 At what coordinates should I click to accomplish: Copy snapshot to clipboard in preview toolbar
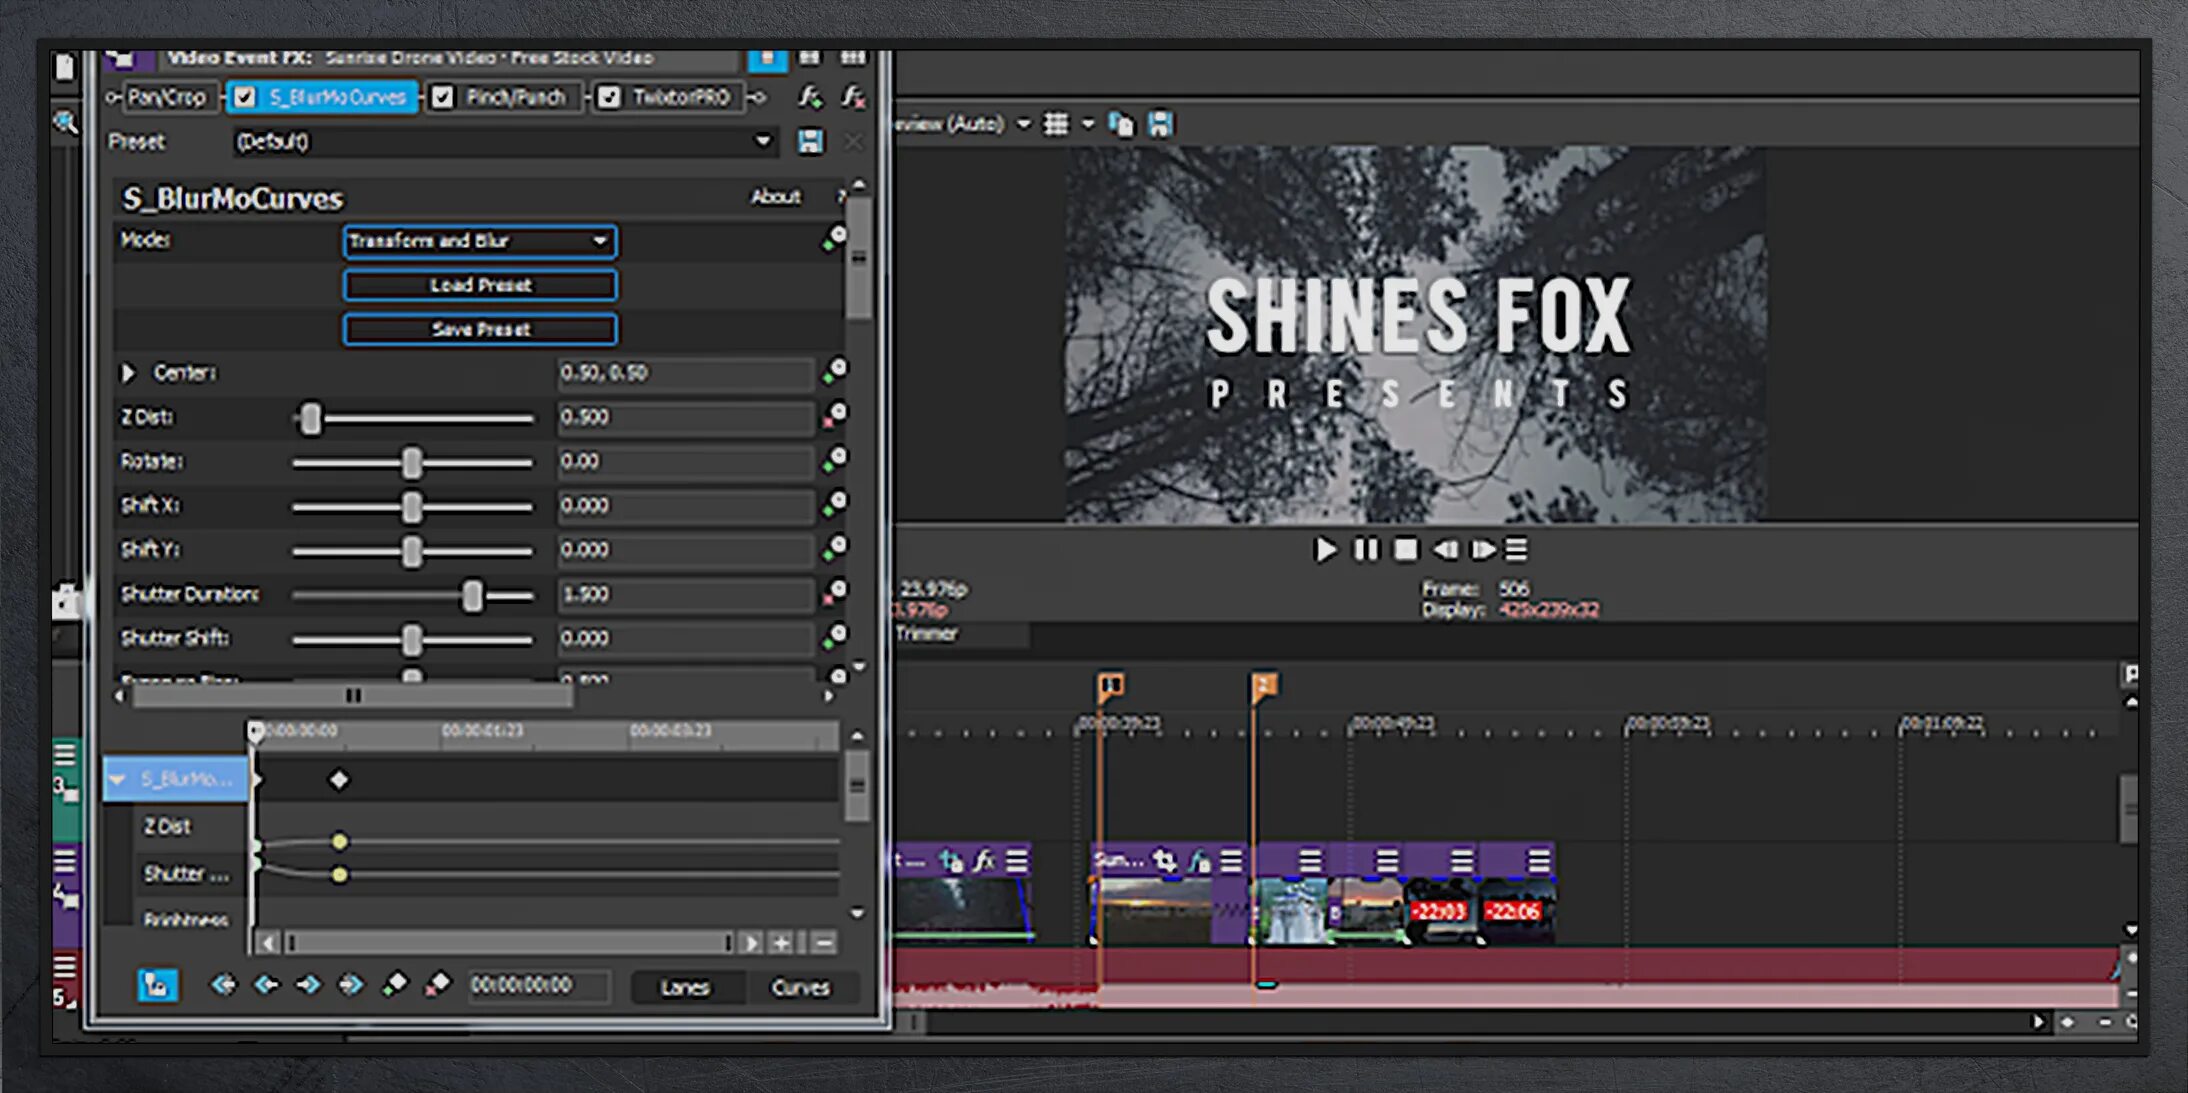coord(1121,124)
